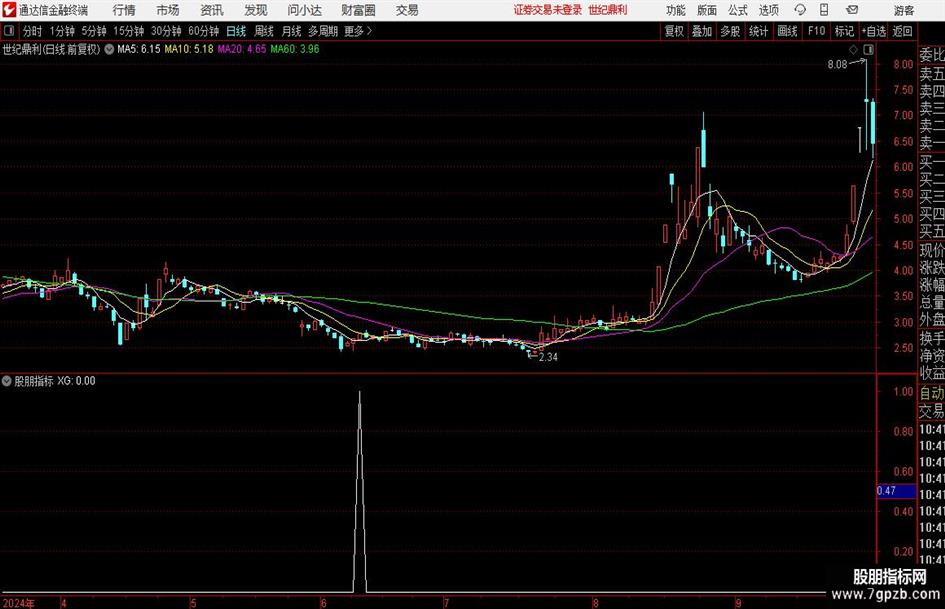
Task: Open the 财富圈 menu
Action: 358,10
